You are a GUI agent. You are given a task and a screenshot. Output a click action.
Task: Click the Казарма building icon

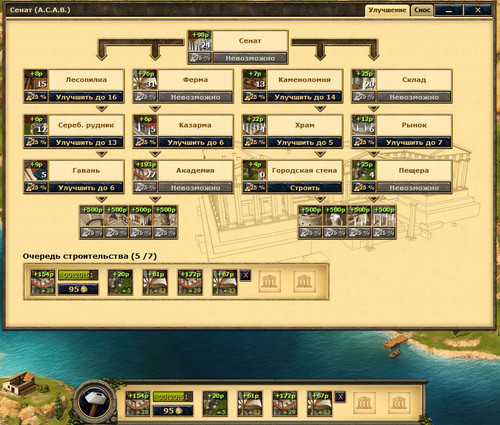[x=145, y=125]
